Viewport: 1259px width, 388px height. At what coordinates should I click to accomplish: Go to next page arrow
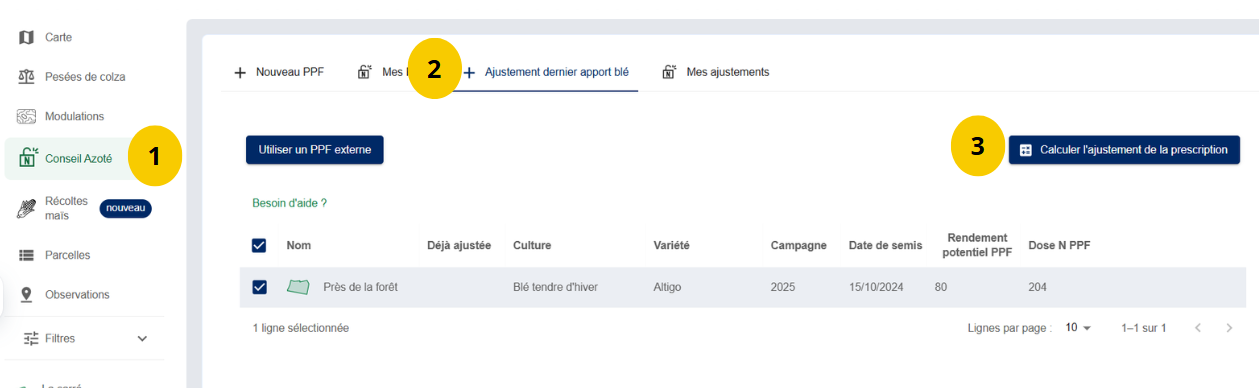click(1229, 328)
